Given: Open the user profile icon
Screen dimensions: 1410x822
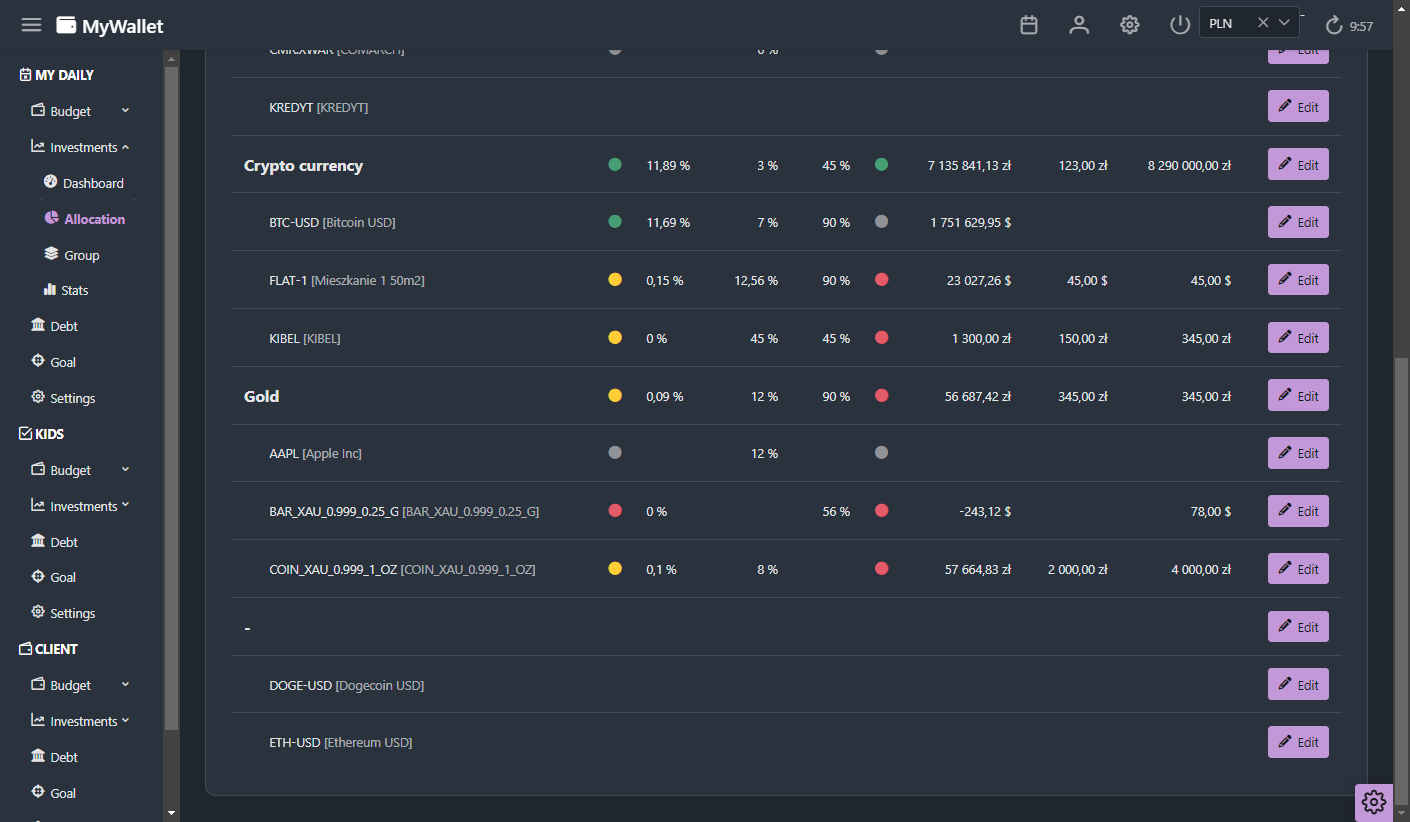Looking at the screenshot, I should point(1079,25).
